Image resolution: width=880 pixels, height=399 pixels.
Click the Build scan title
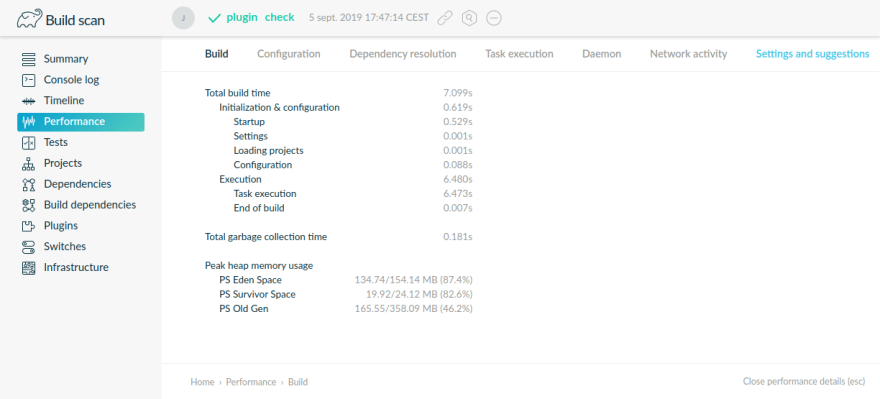(x=75, y=21)
